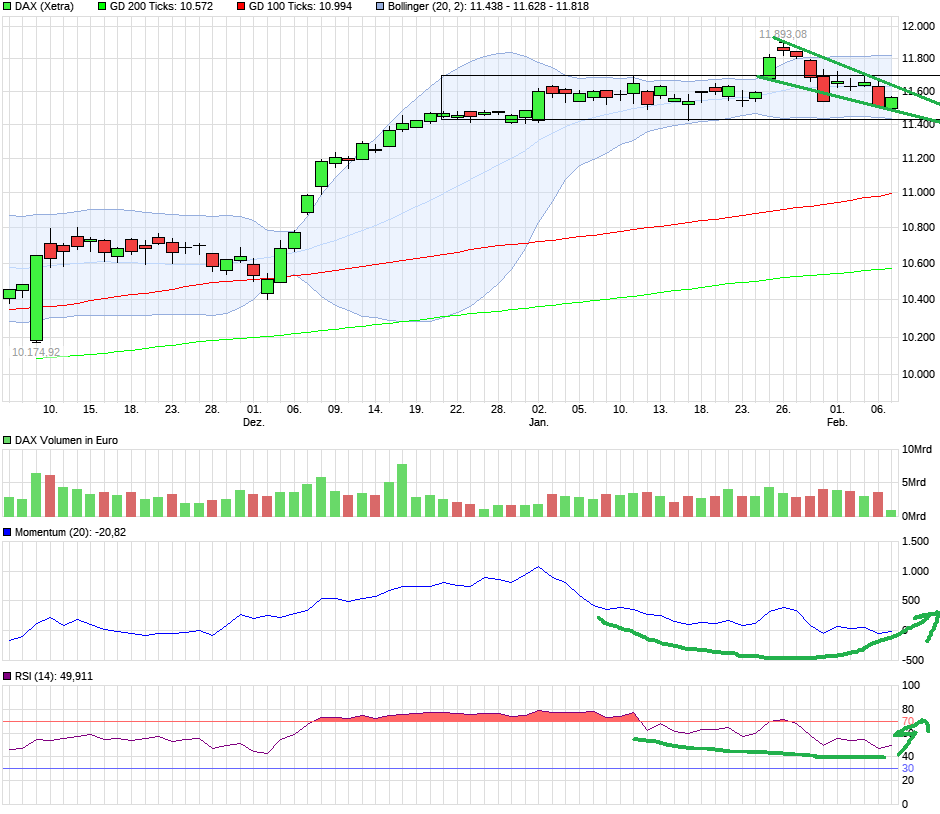Click the 'RSI (14): 49,911' label
This screenshot has width=940, height=814.
[54, 676]
